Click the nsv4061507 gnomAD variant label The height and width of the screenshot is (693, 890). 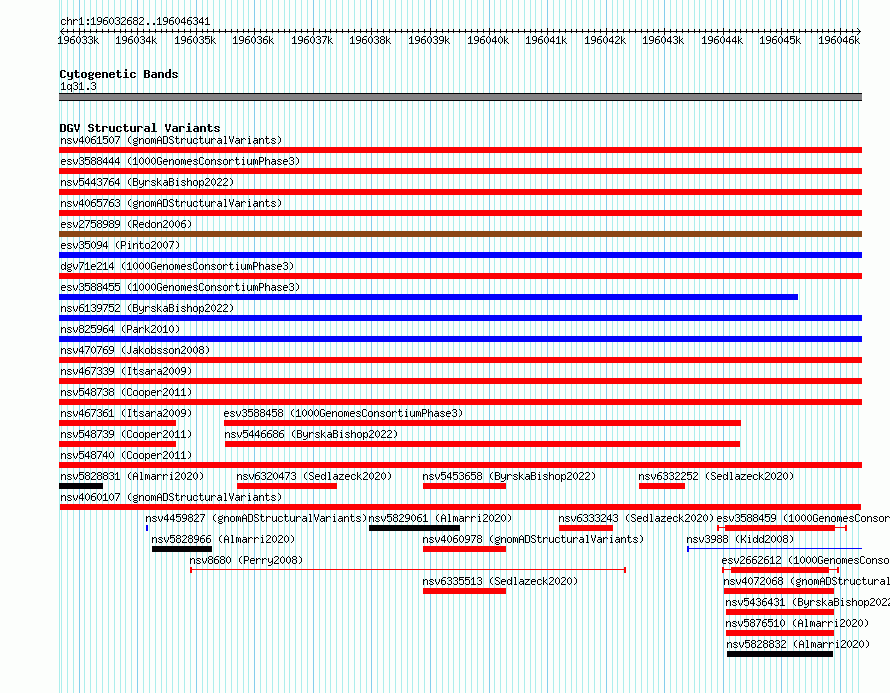[x=171, y=140]
